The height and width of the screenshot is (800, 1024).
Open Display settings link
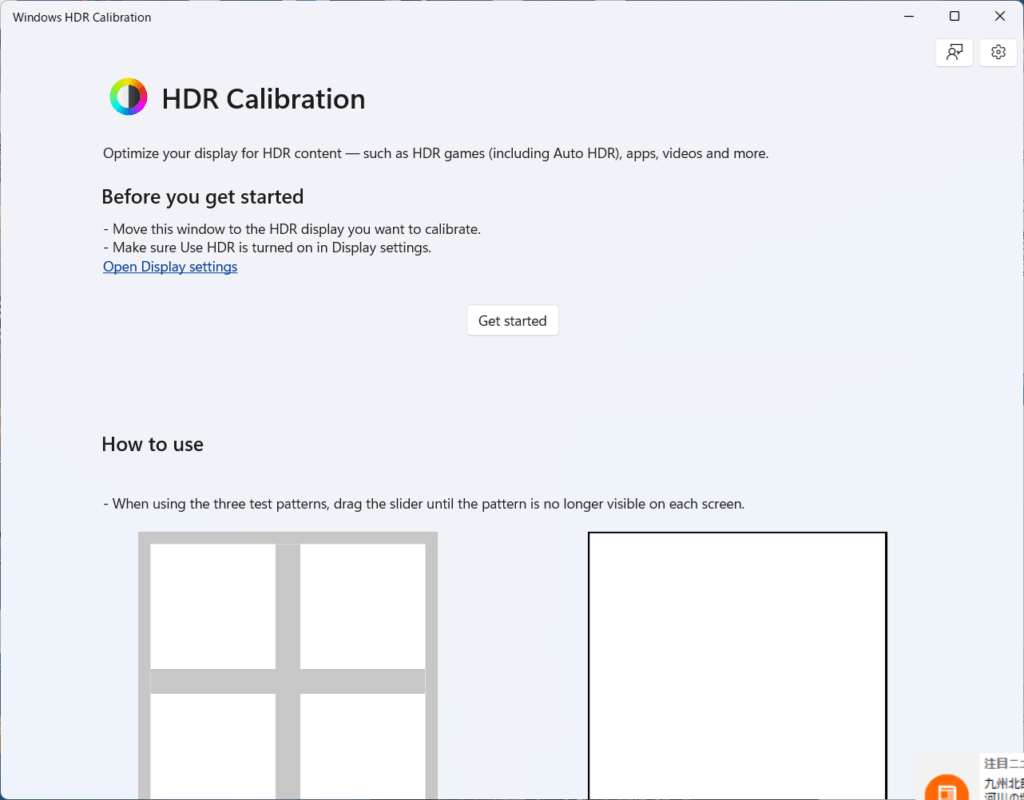tap(170, 266)
